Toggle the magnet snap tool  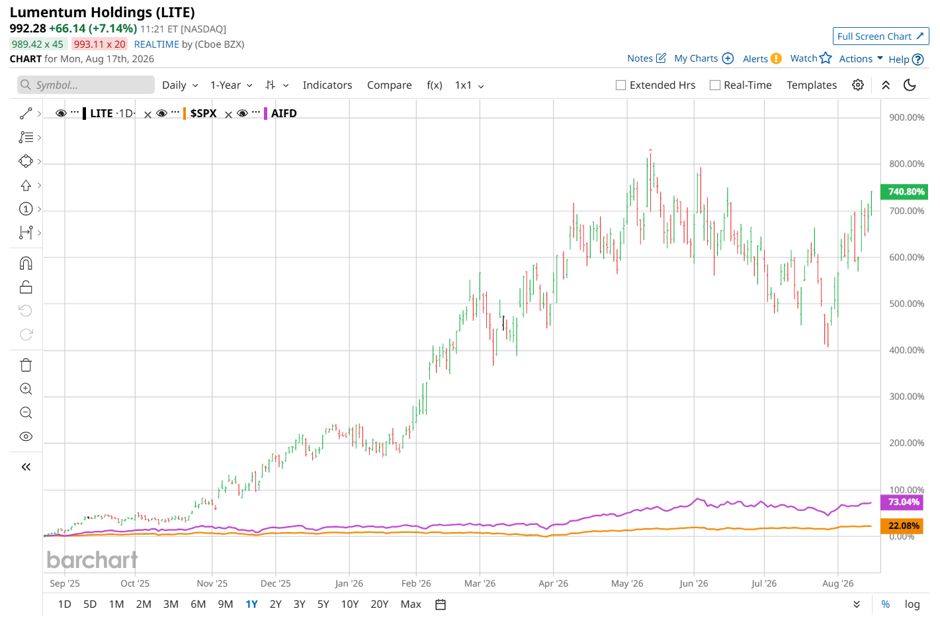[x=26, y=263]
